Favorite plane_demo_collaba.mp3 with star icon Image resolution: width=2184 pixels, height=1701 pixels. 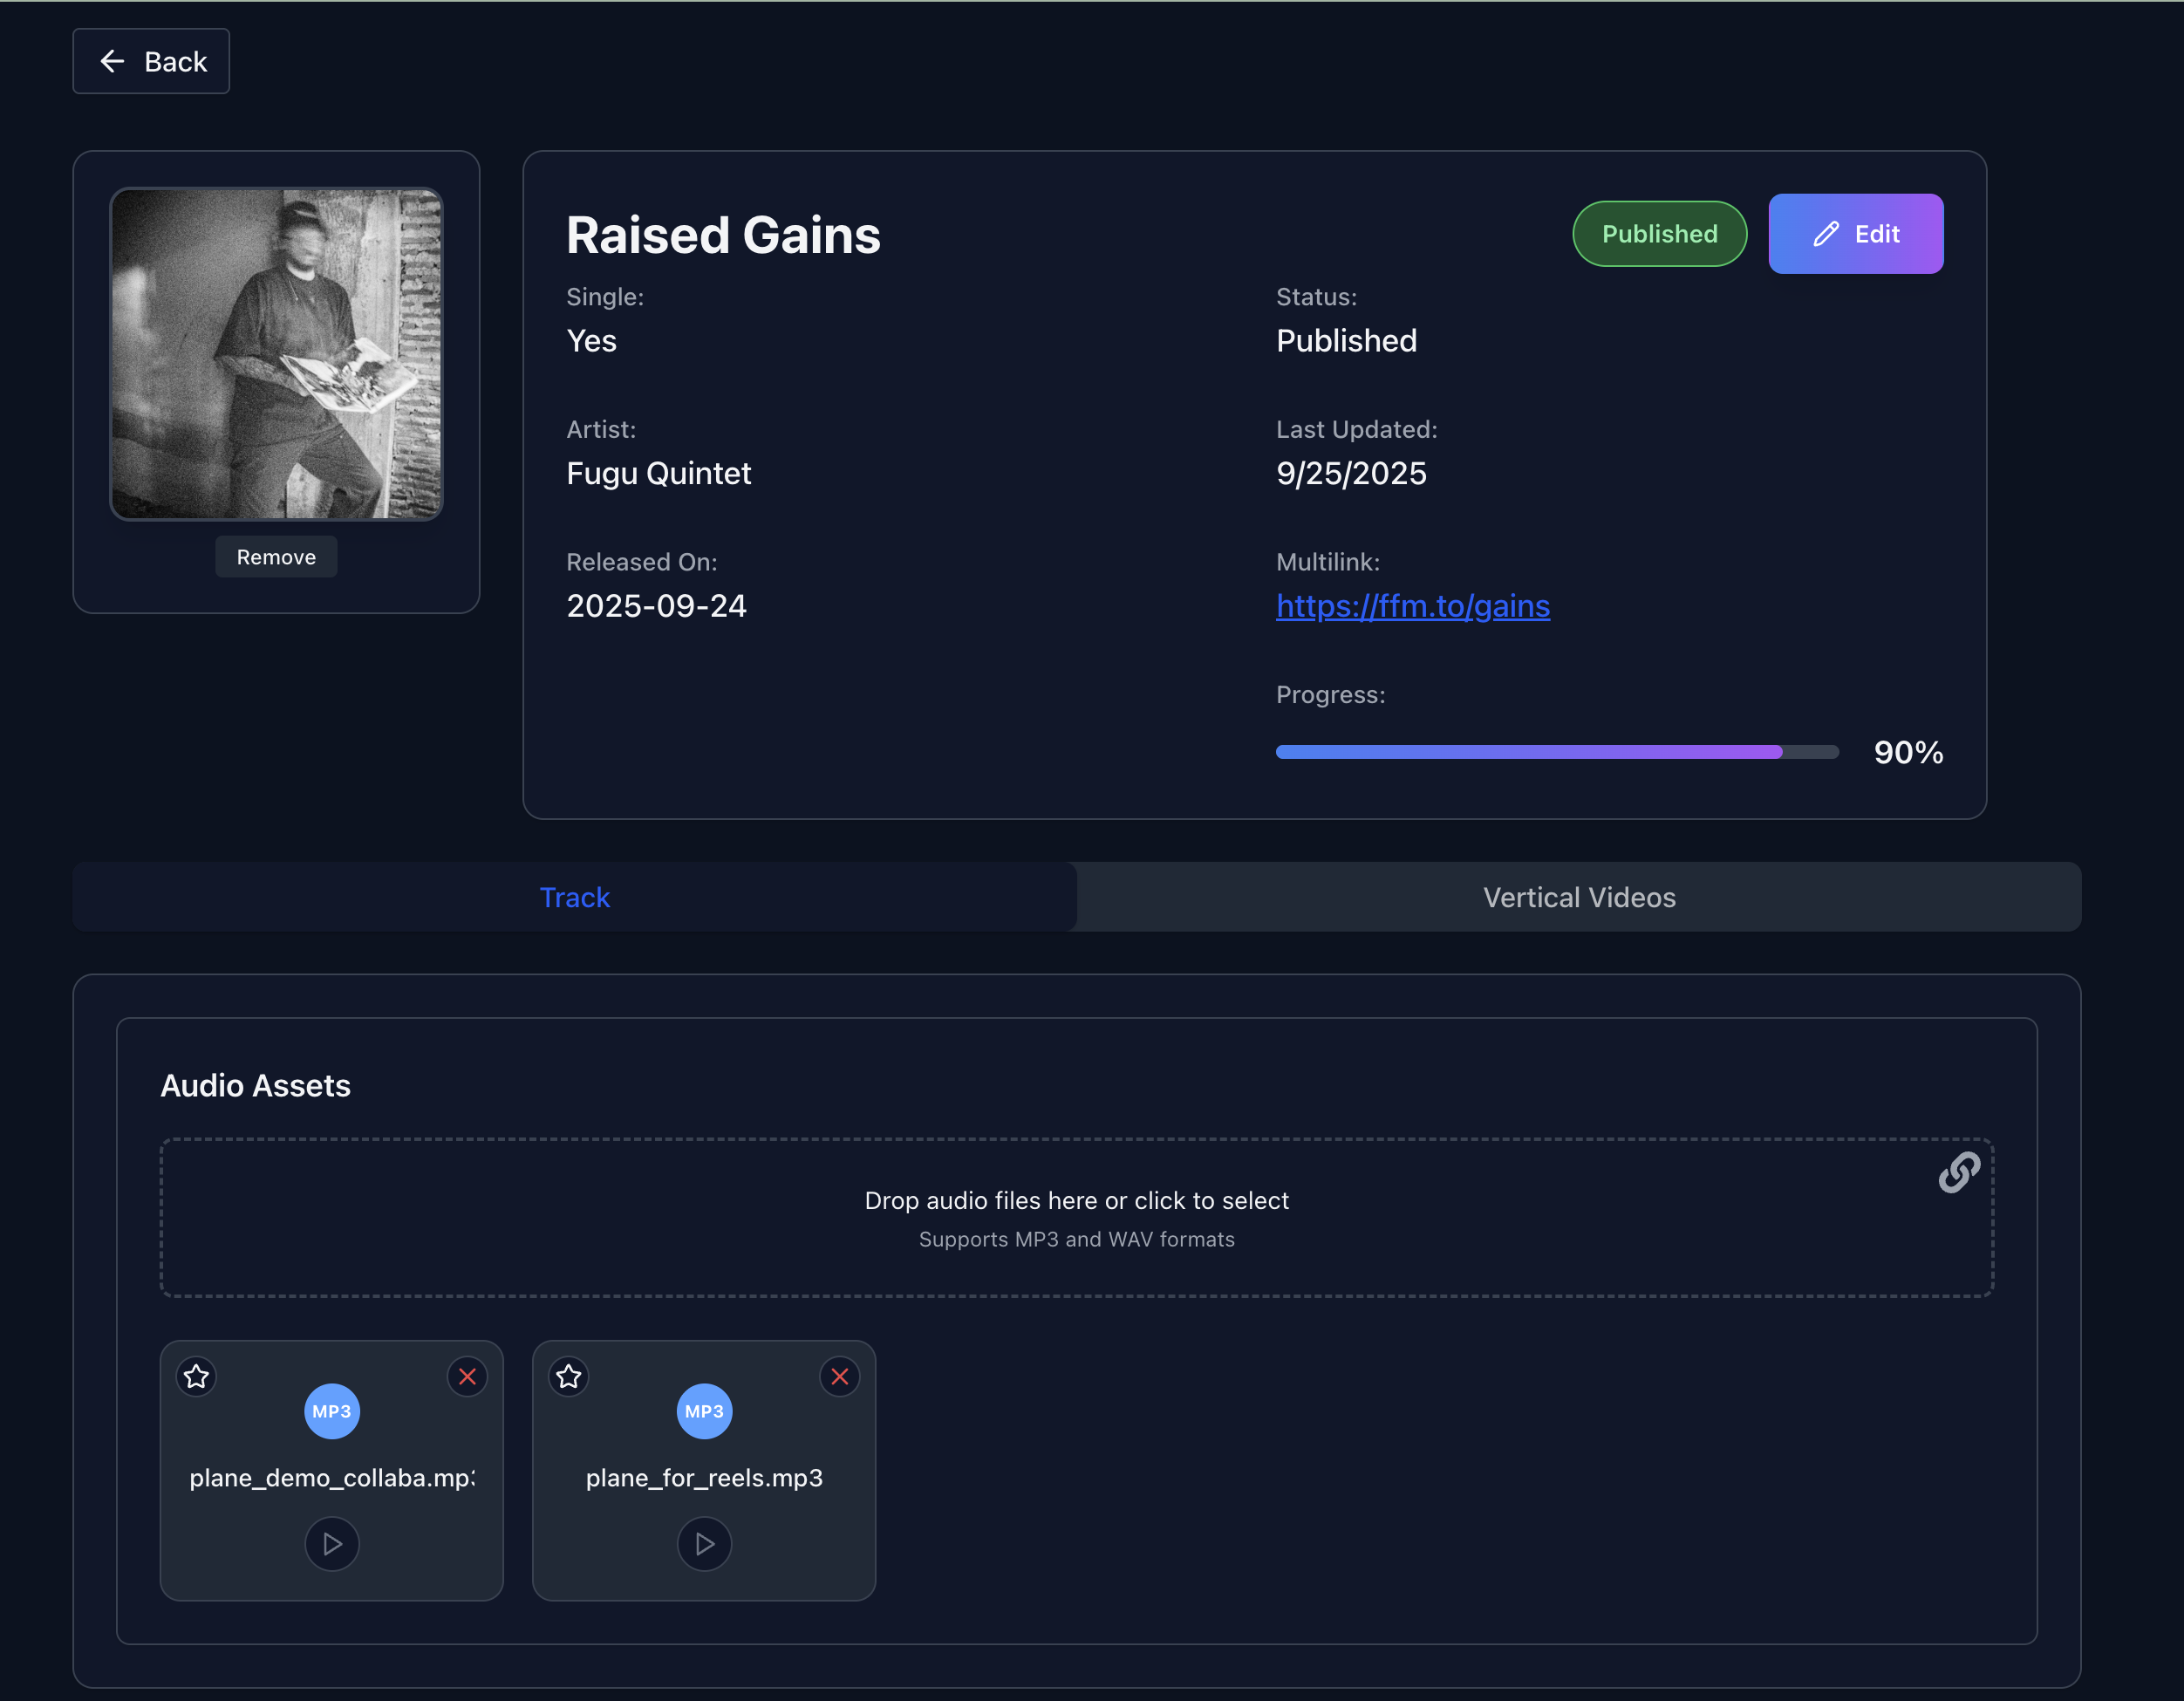point(196,1376)
